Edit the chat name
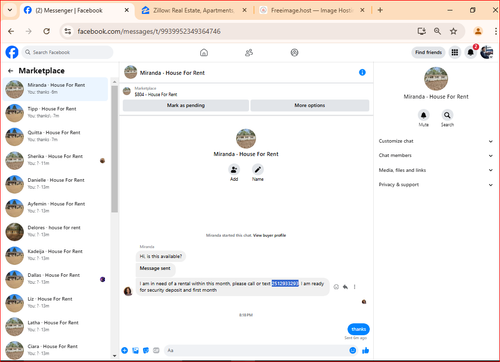Viewport: 500px width, 362px height. tap(258, 170)
